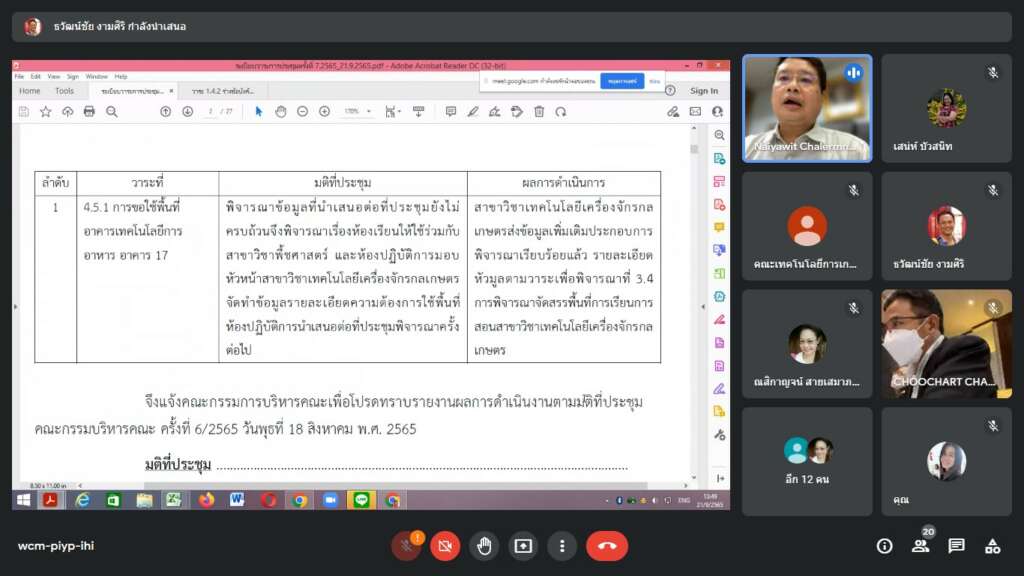Click the stamp tool icon
This screenshot has width=1024, height=576.
tap(517, 112)
